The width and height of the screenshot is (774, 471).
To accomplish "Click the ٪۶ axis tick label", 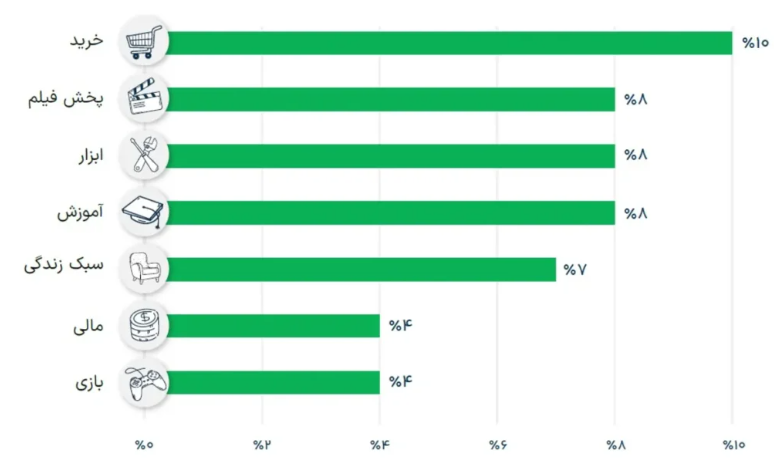I will tap(497, 445).
